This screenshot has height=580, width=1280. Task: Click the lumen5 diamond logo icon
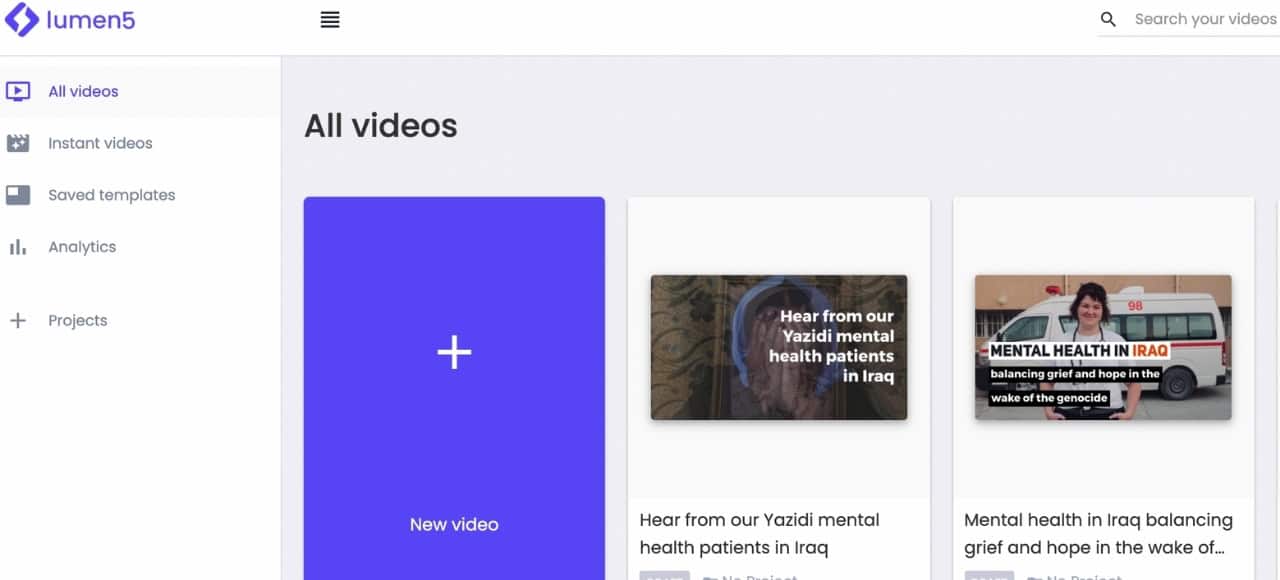(21, 20)
